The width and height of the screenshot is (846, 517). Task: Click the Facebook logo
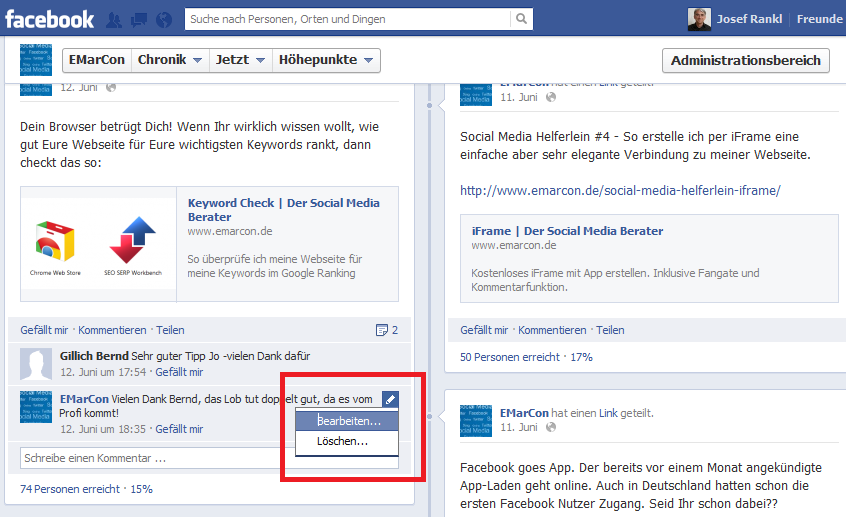pos(50,20)
